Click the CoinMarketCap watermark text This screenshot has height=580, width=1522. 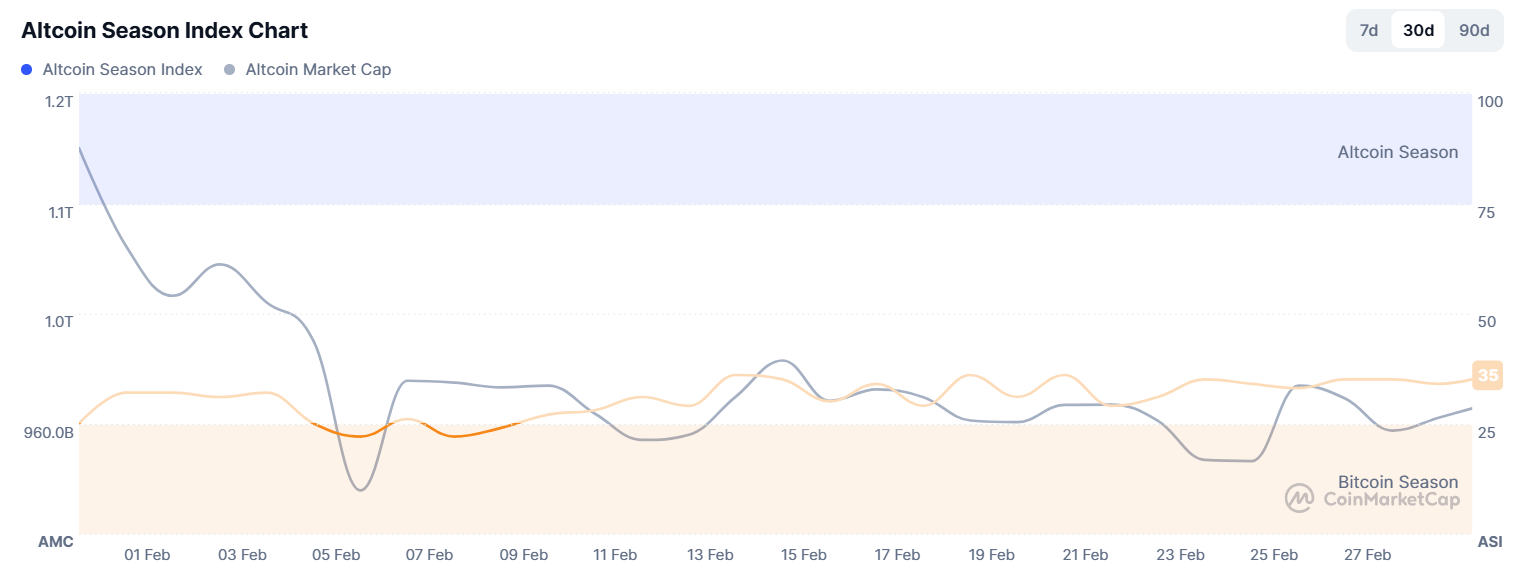tap(1390, 499)
